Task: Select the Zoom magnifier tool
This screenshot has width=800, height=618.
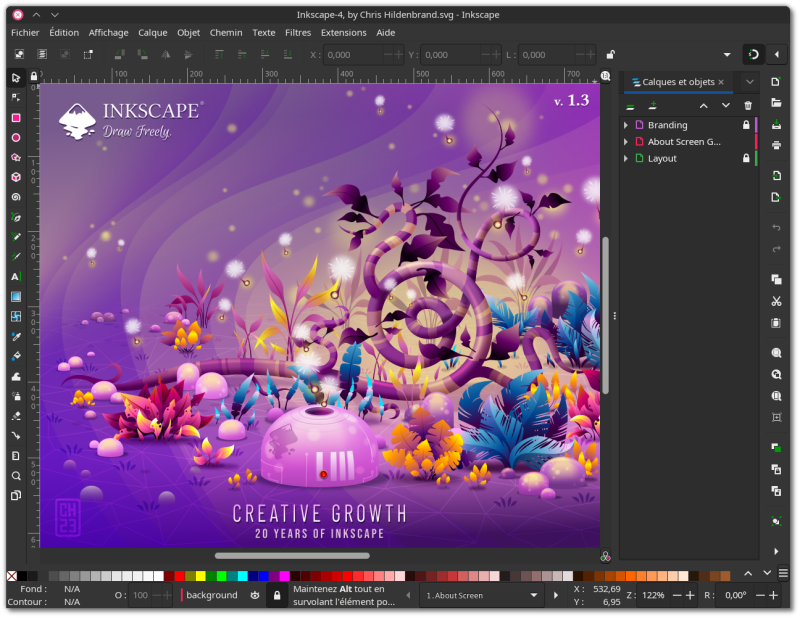Action: (16, 476)
